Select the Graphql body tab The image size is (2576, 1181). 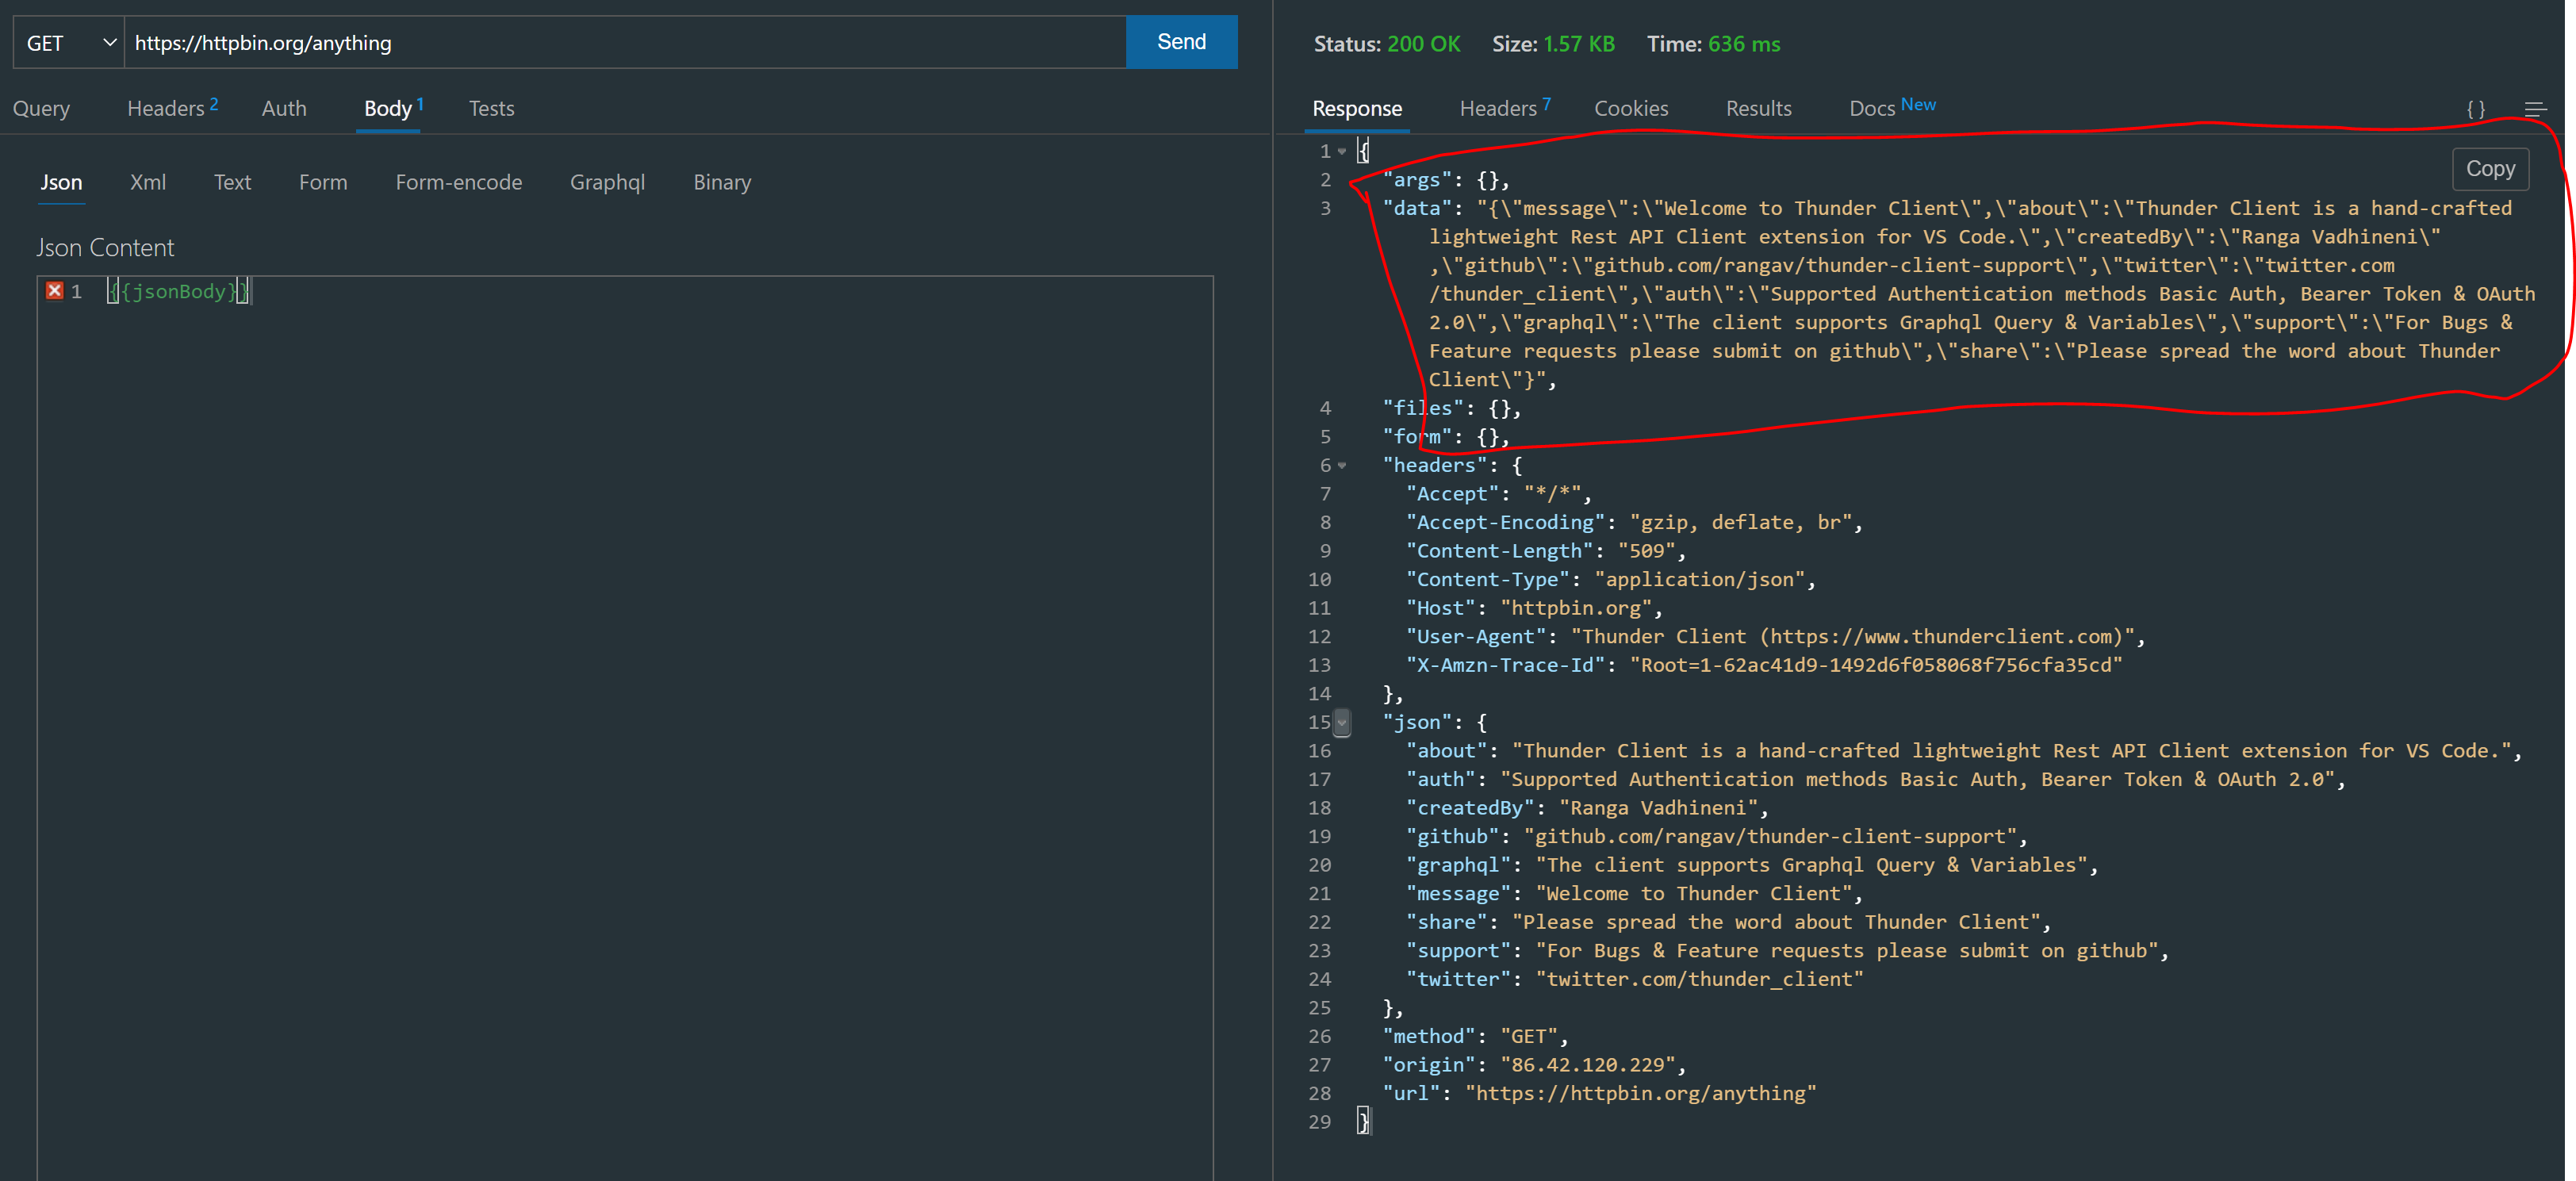click(x=607, y=182)
